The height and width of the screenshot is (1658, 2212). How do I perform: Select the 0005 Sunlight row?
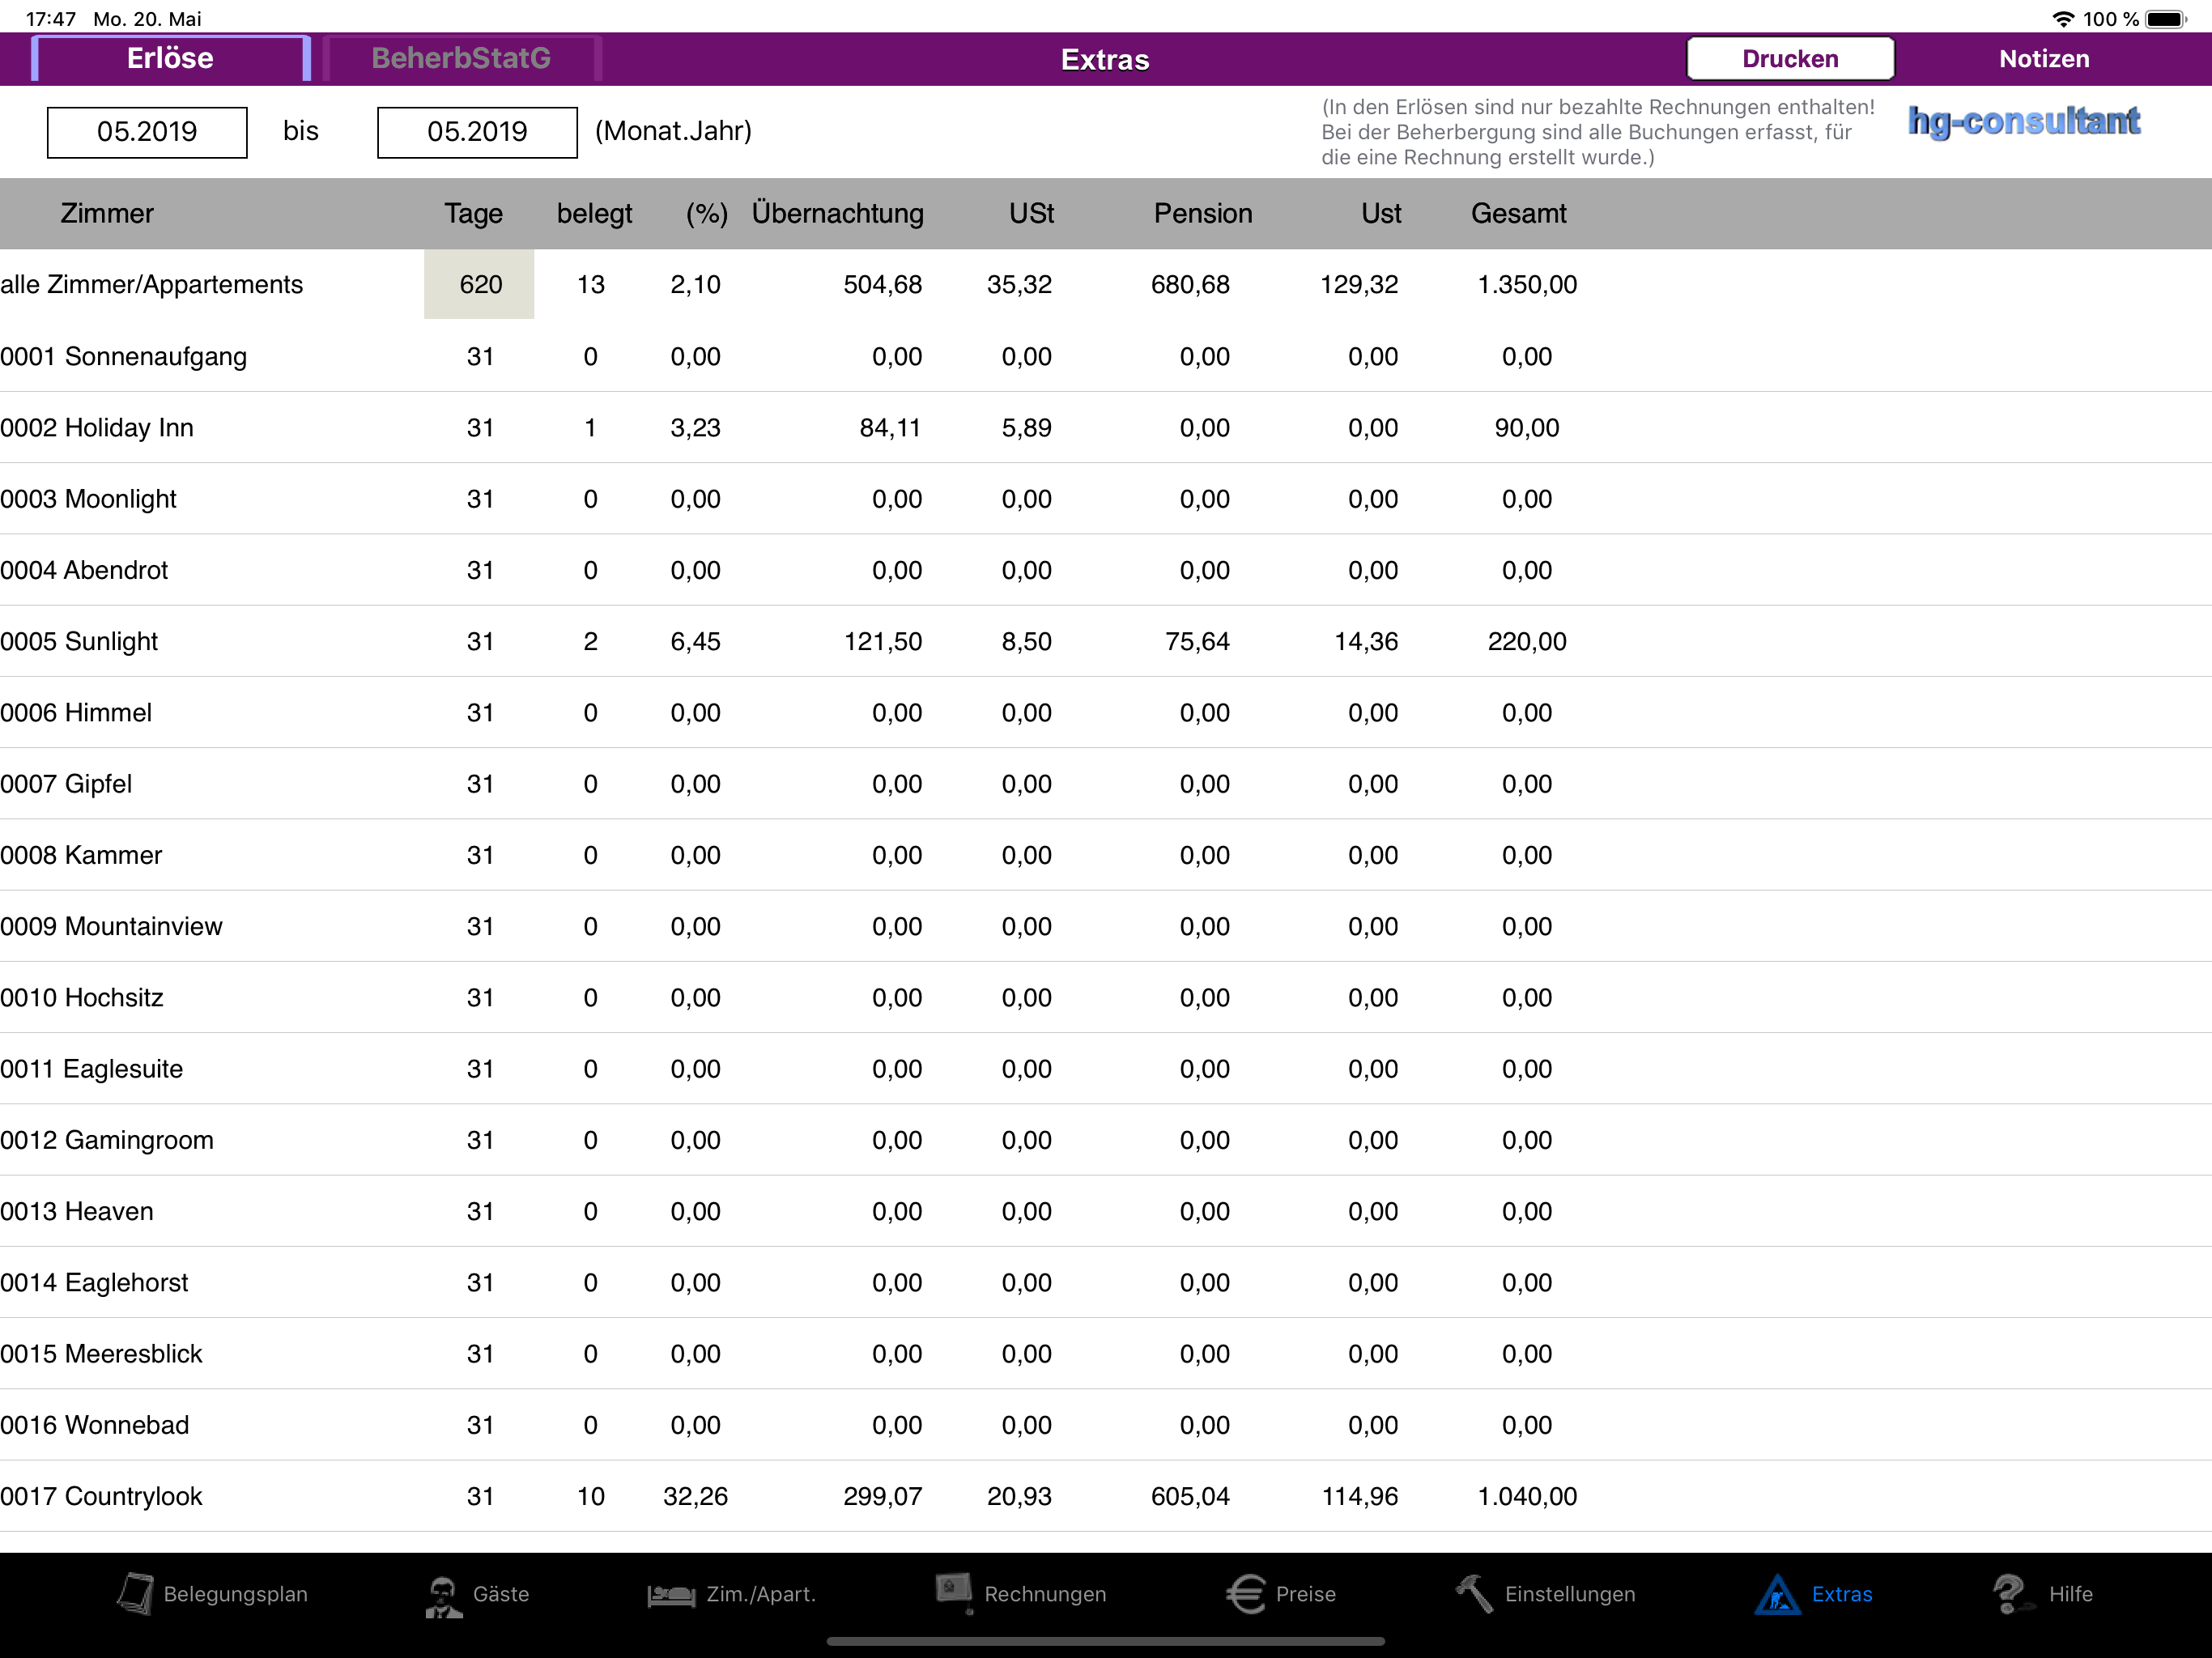(x=1106, y=641)
